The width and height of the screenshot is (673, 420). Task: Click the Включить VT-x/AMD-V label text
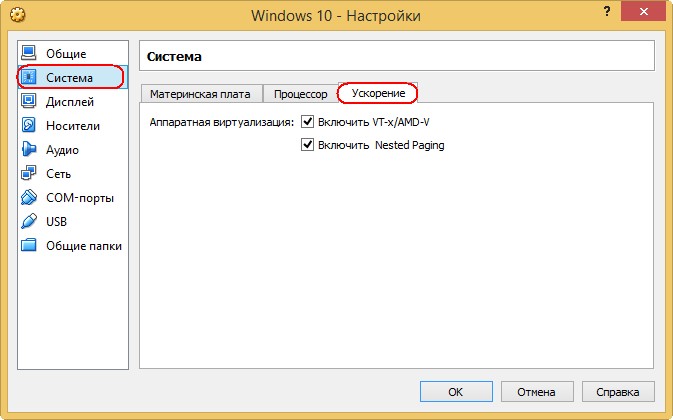[373, 122]
